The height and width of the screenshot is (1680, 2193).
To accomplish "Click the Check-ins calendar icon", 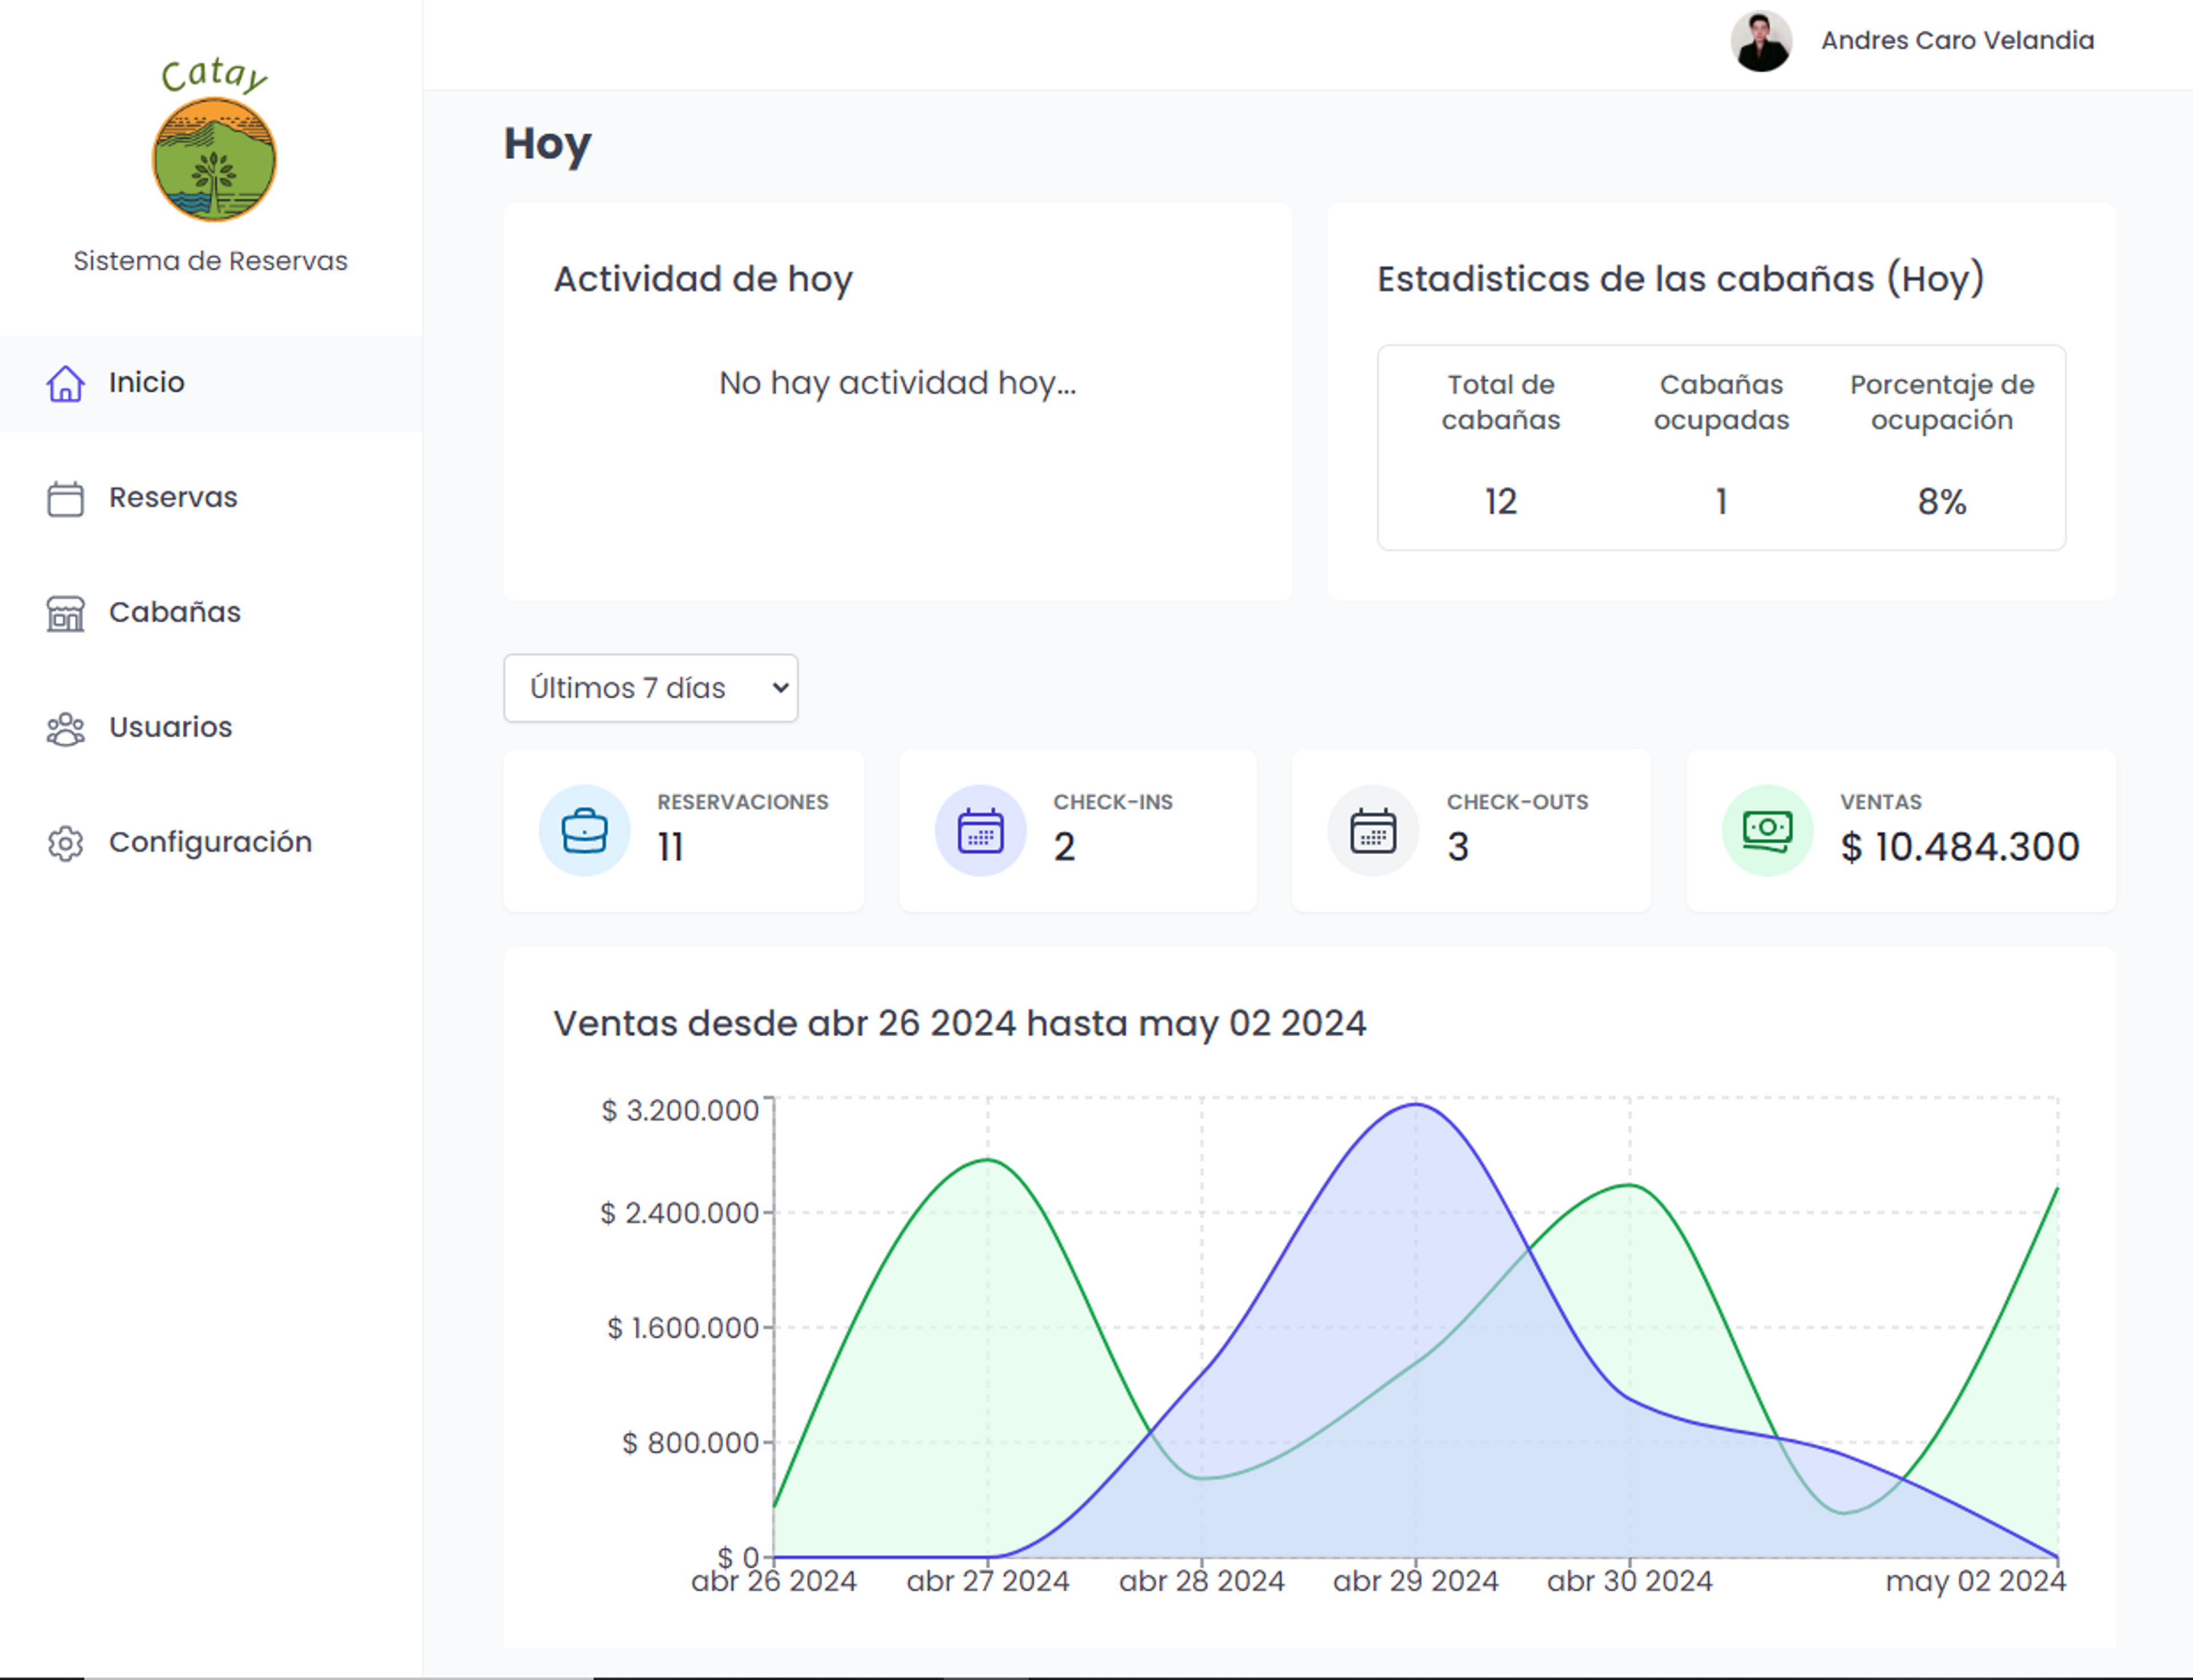I will pyautogui.click(x=980, y=830).
